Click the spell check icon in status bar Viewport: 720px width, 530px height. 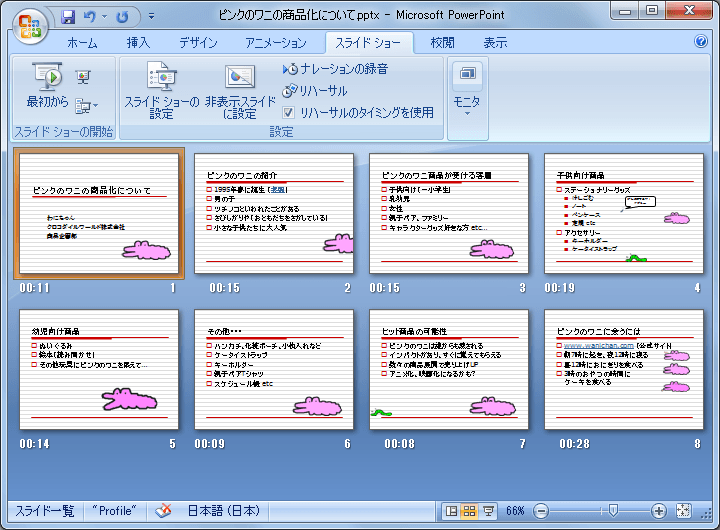click(x=163, y=511)
